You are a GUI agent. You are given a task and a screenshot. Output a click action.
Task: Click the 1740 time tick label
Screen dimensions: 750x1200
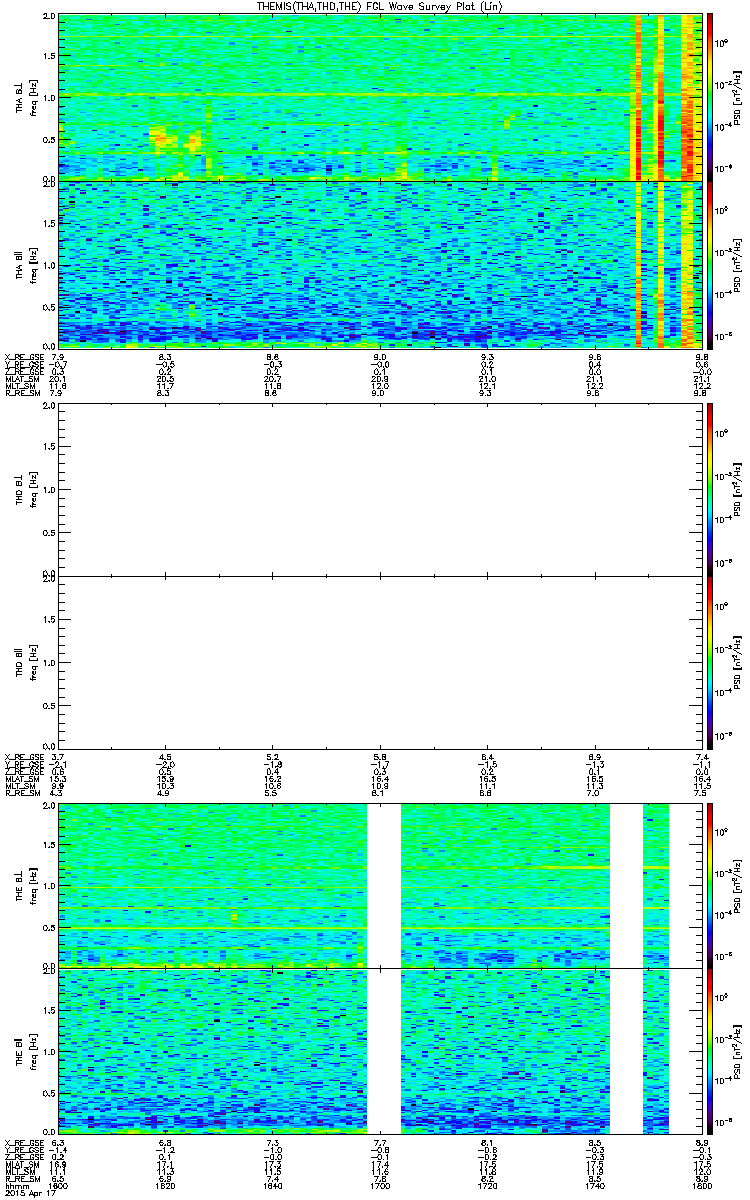(596, 1186)
